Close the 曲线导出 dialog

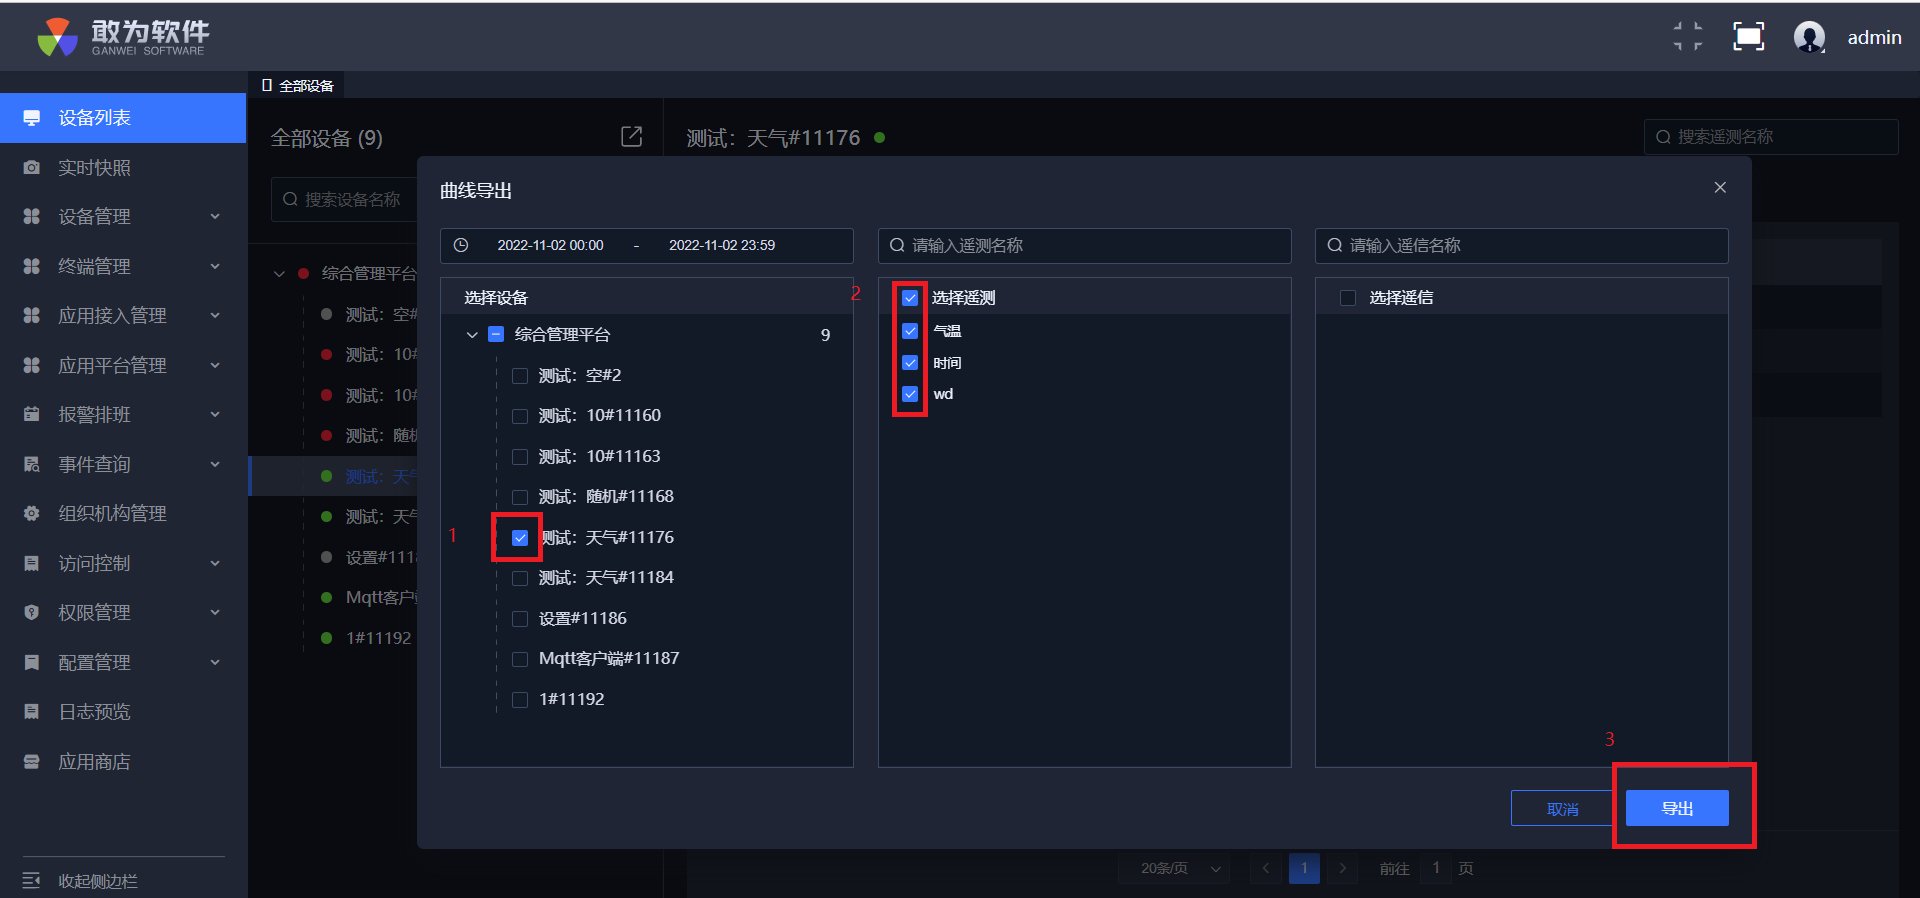(x=1720, y=188)
